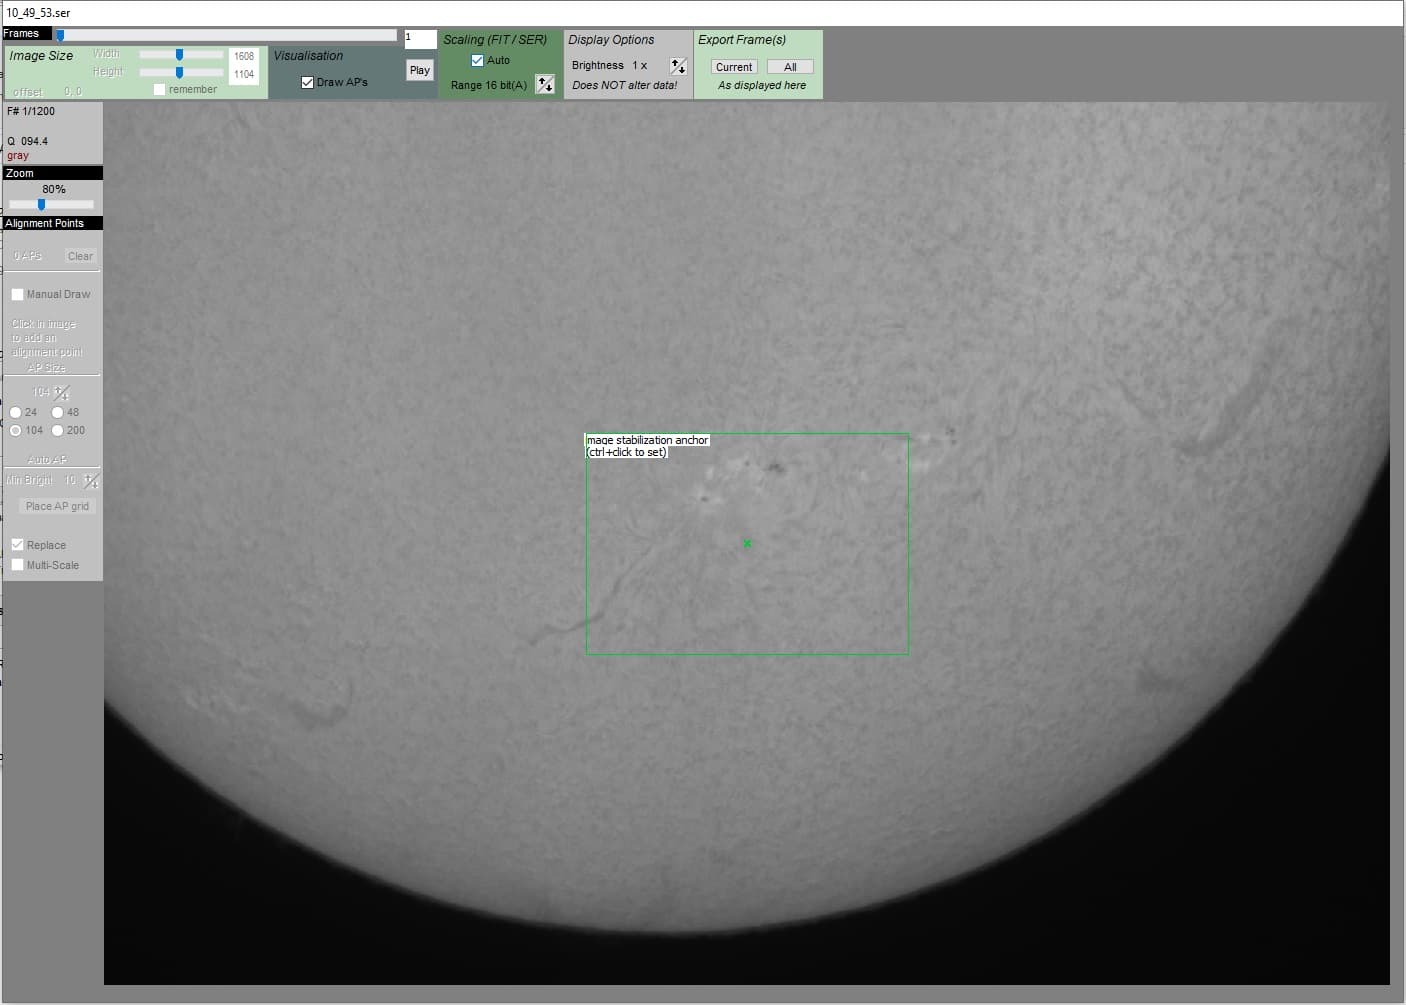Export the Current frame
This screenshot has height=1005, width=1406.
point(733,66)
